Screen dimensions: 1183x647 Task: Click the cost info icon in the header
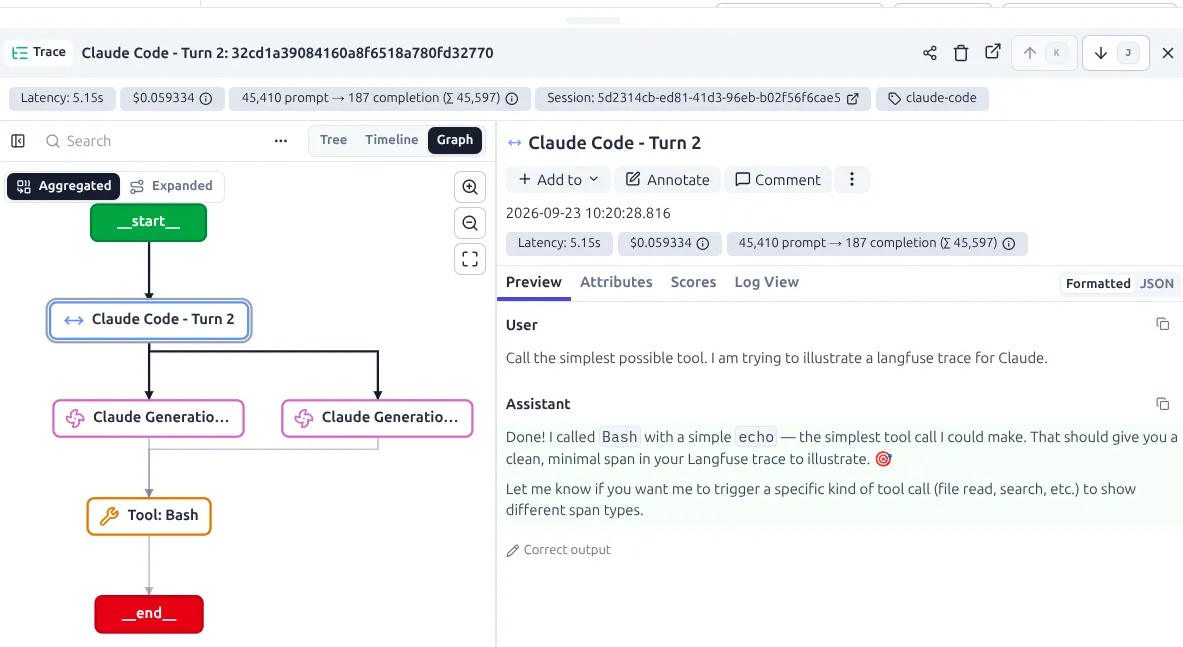[x=205, y=99]
